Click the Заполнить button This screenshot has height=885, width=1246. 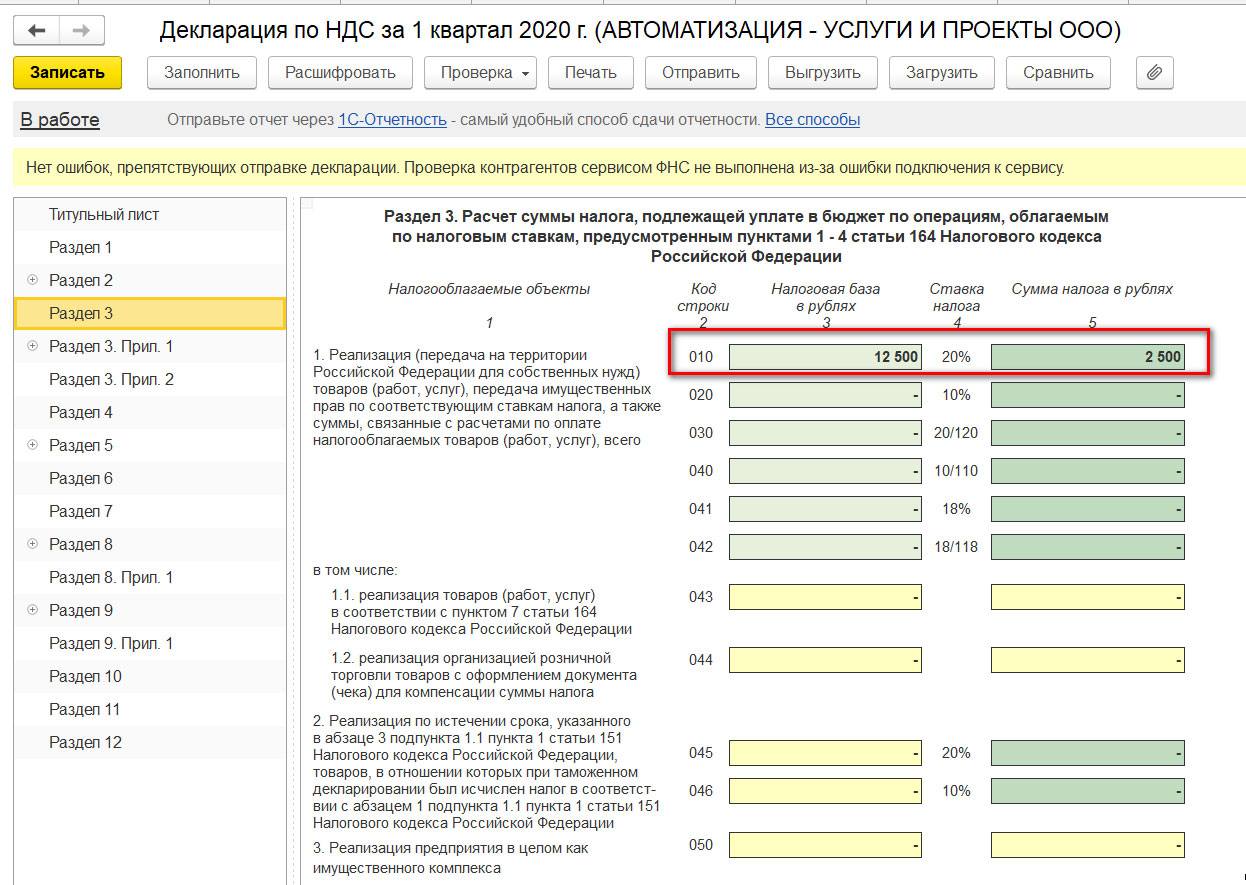(202, 72)
